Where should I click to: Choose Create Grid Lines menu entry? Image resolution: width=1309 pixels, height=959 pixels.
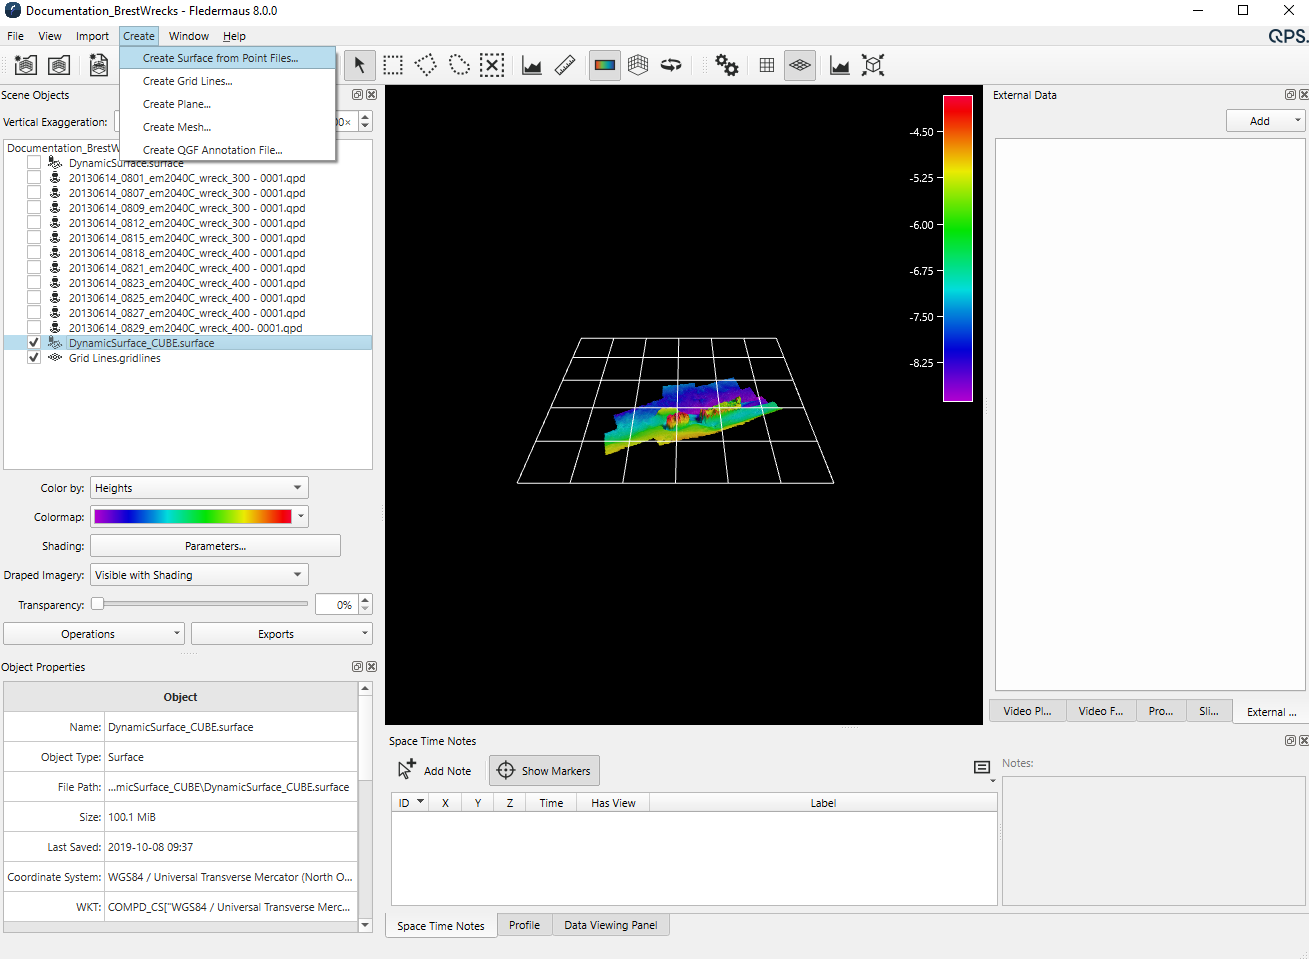187,81
